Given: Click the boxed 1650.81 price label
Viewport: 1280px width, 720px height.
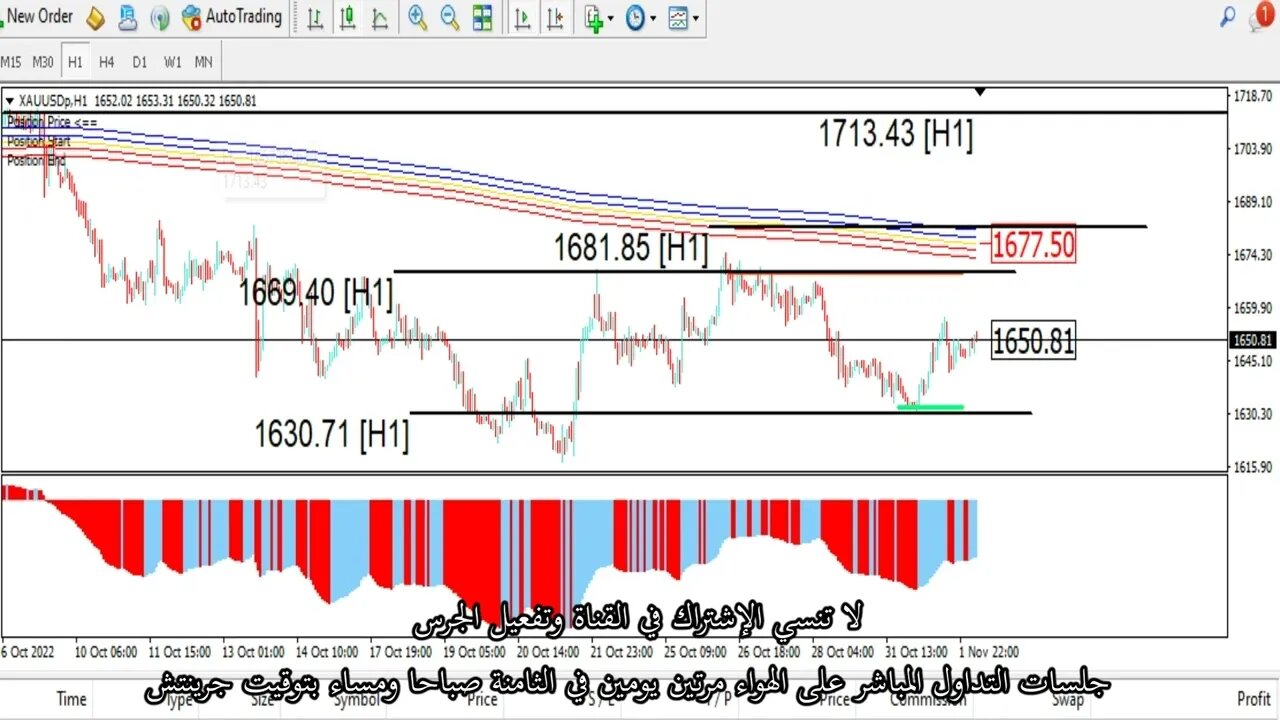Looking at the screenshot, I should point(1033,342).
